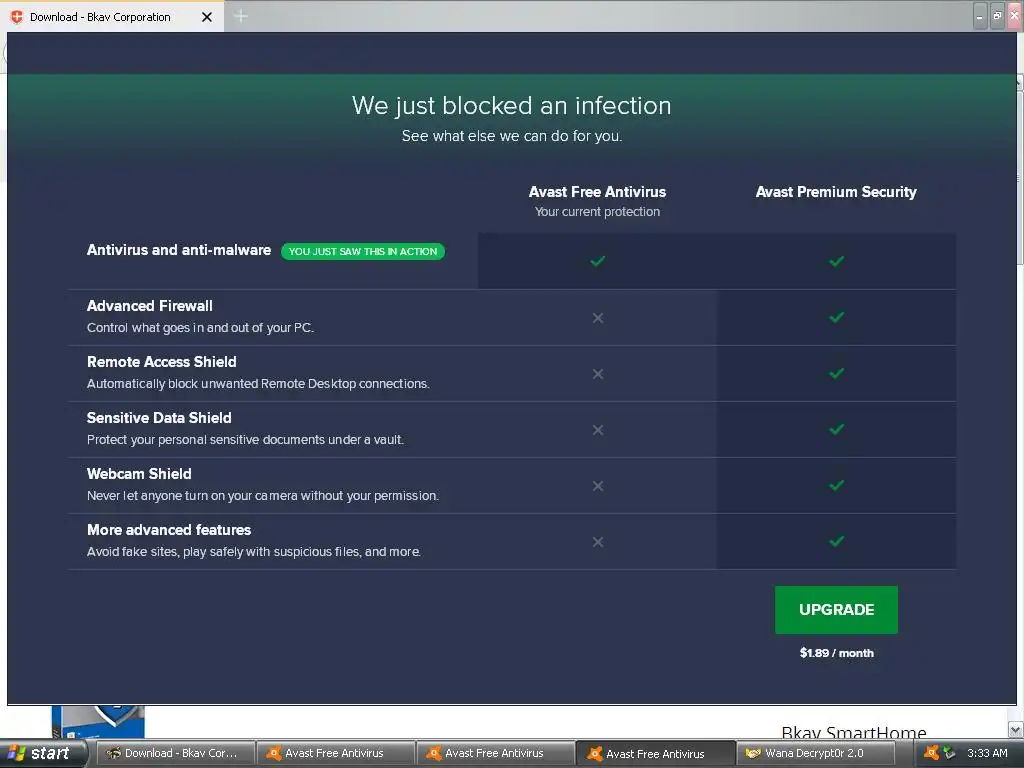Close the Download - Bkav Corporation tab
Viewport: 1024px width, 768px height.
coord(206,17)
